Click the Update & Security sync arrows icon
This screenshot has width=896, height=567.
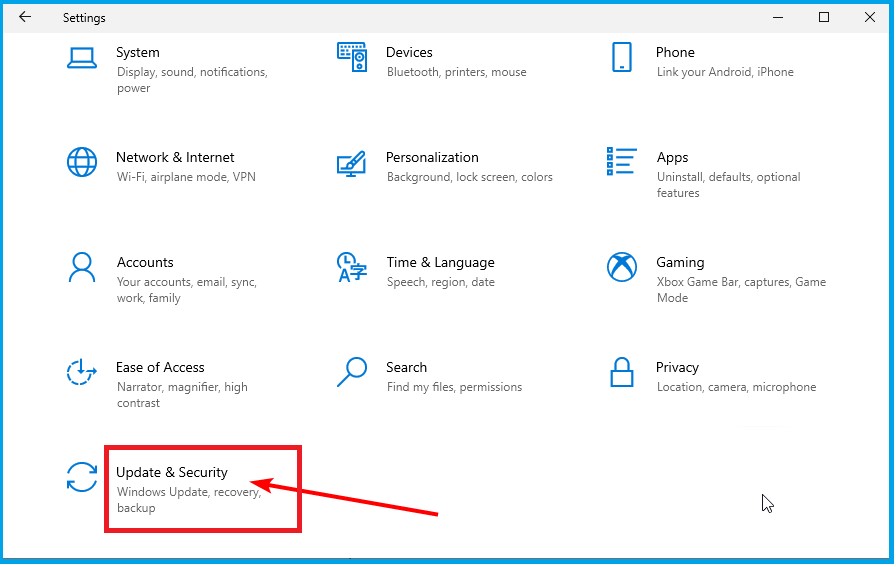point(82,477)
